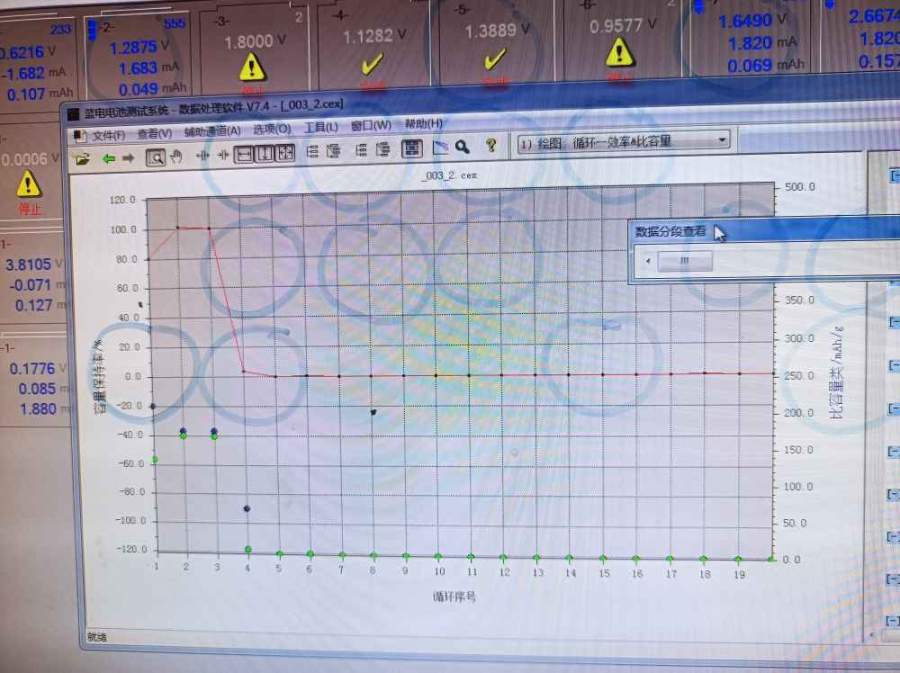Open the 选项(O) menu
The height and width of the screenshot is (673, 900).
(272, 129)
